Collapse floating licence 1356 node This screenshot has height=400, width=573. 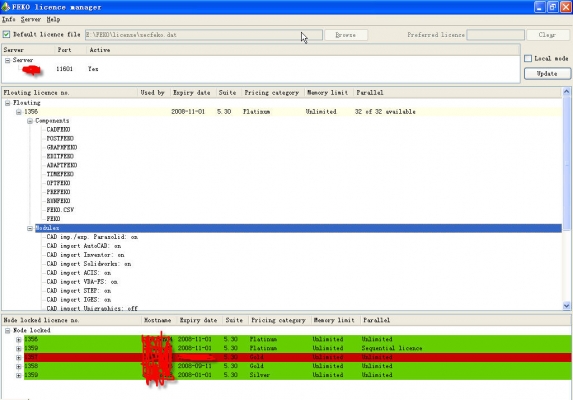click(19, 112)
